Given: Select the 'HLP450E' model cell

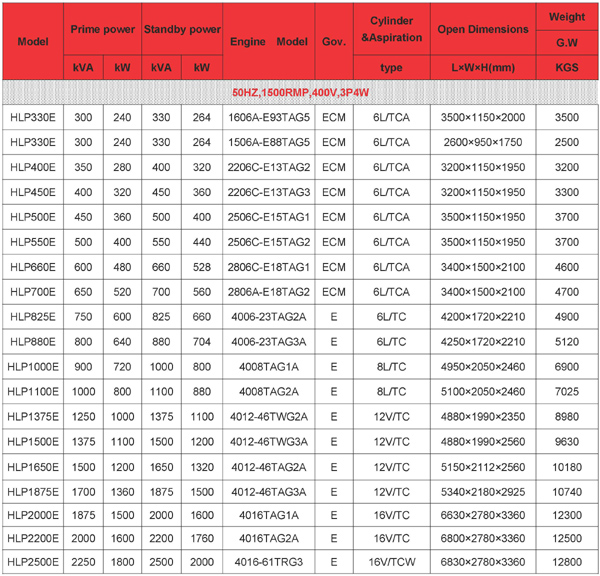Looking at the screenshot, I should coord(33,192).
